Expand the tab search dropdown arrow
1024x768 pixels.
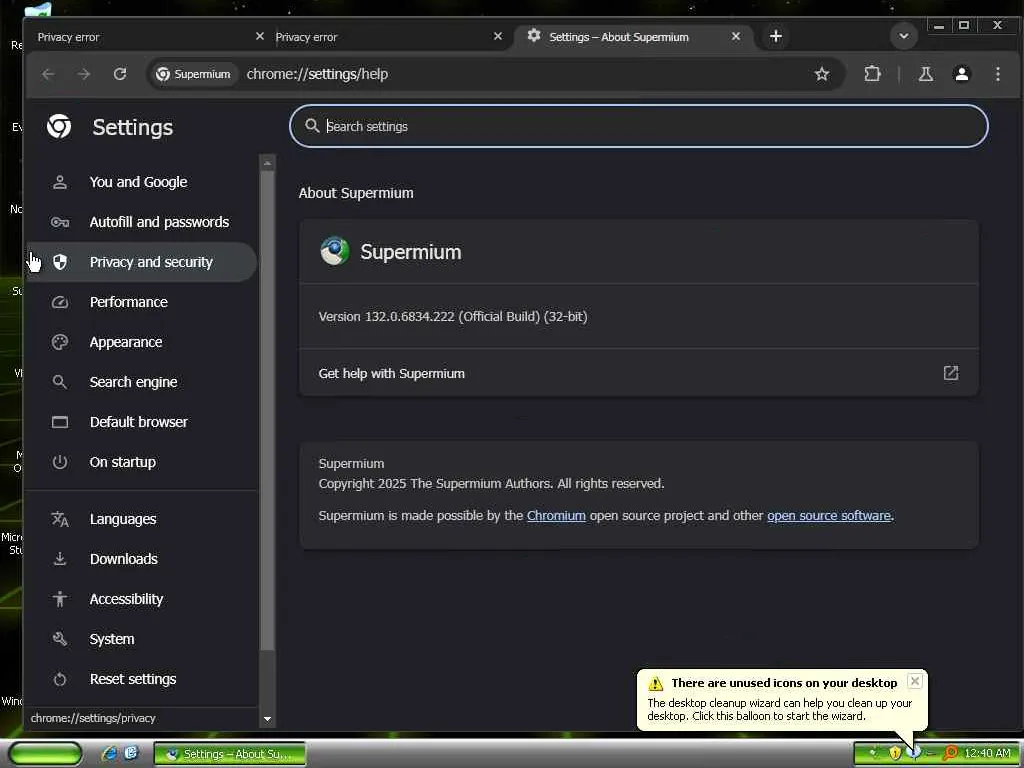[904, 36]
